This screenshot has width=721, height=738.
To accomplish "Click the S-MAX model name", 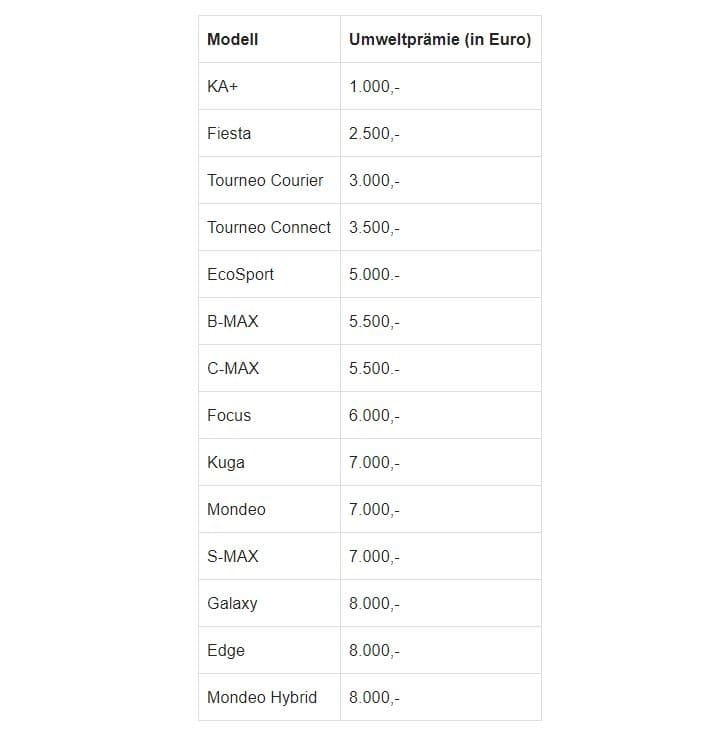I will pos(232,556).
